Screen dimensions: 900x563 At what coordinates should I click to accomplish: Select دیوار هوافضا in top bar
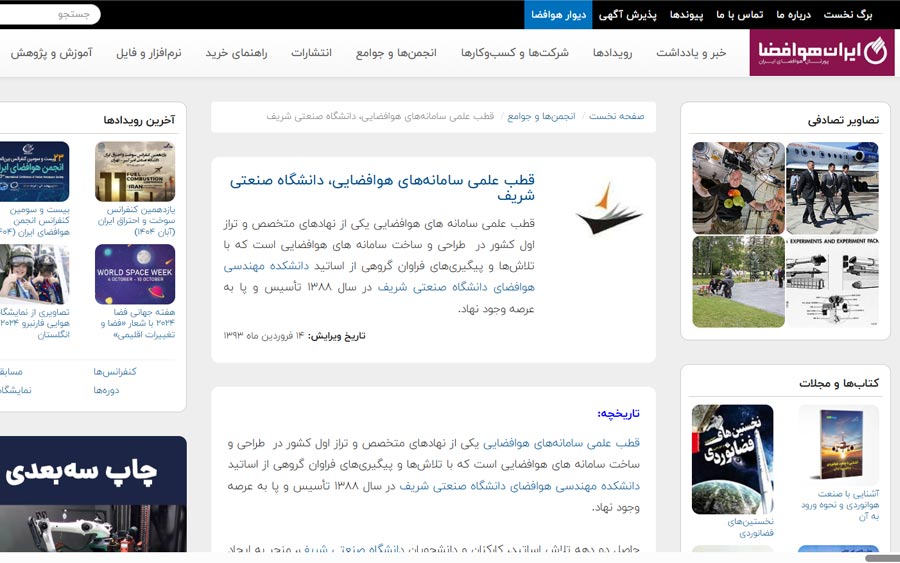pyautogui.click(x=551, y=15)
